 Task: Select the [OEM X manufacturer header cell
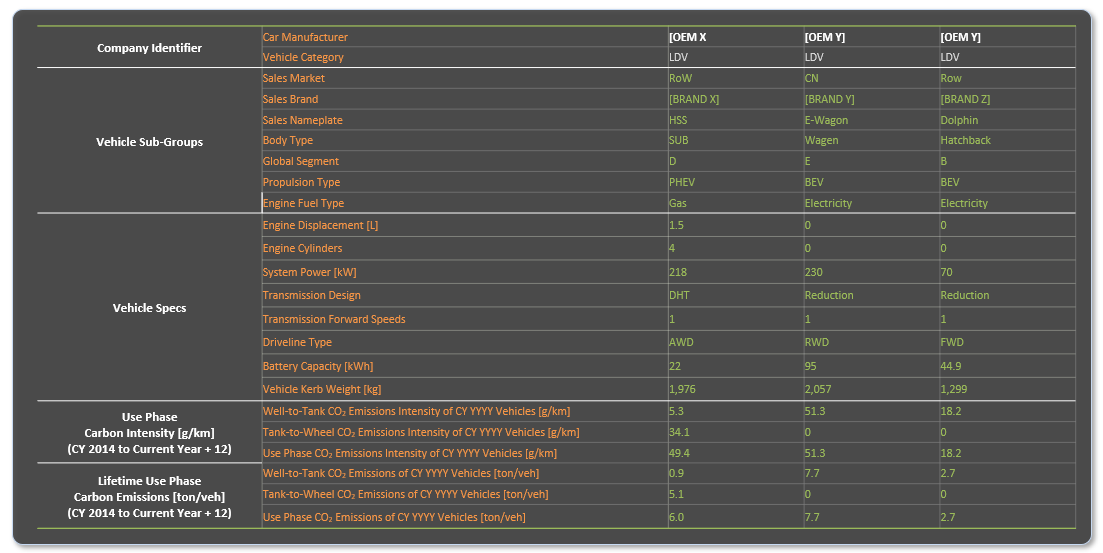coord(688,37)
